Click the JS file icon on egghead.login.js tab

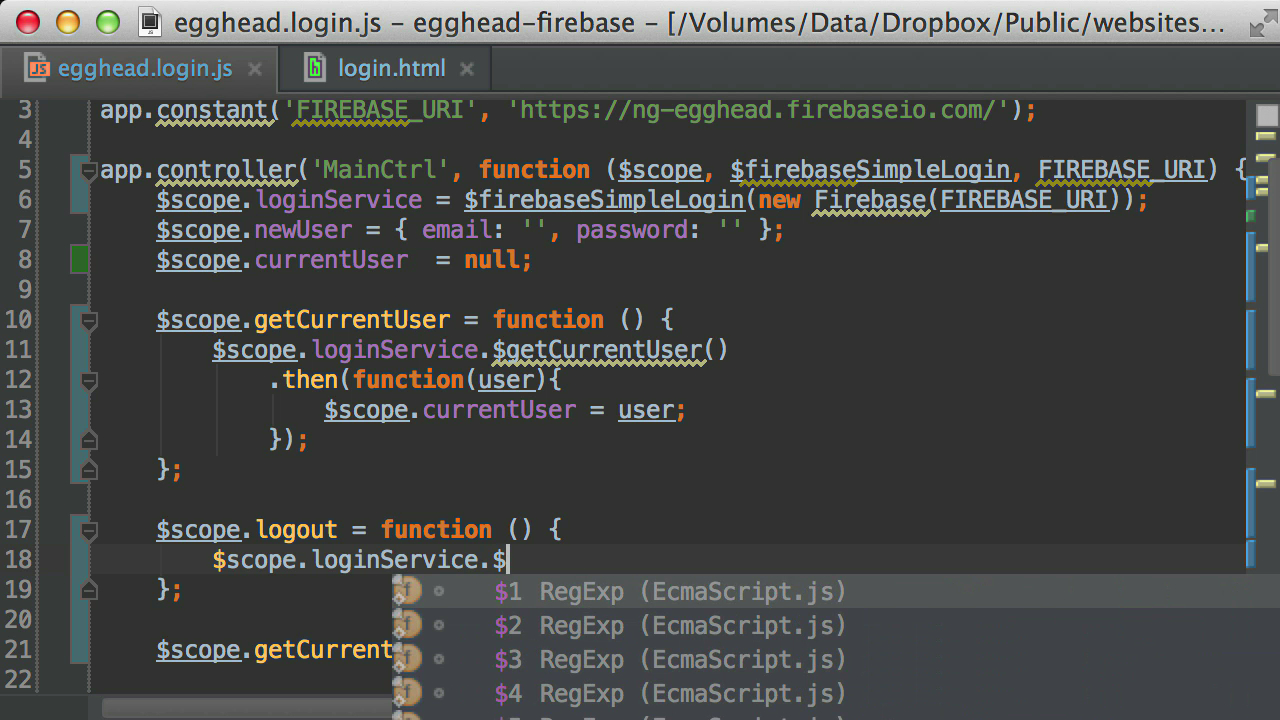pos(38,69)
